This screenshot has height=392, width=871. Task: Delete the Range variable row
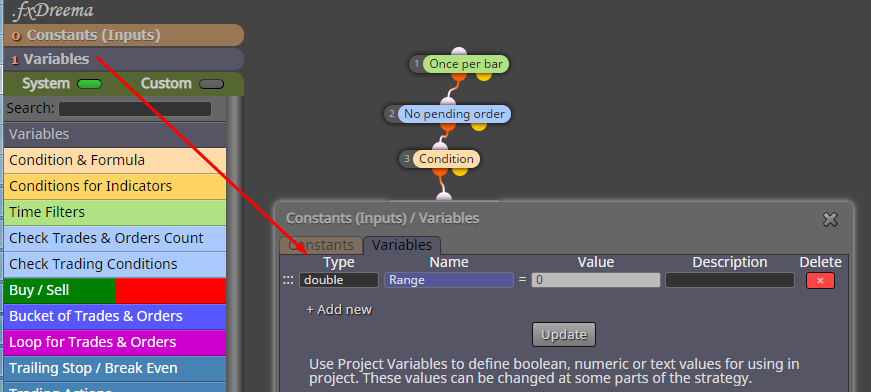point(820,280)
